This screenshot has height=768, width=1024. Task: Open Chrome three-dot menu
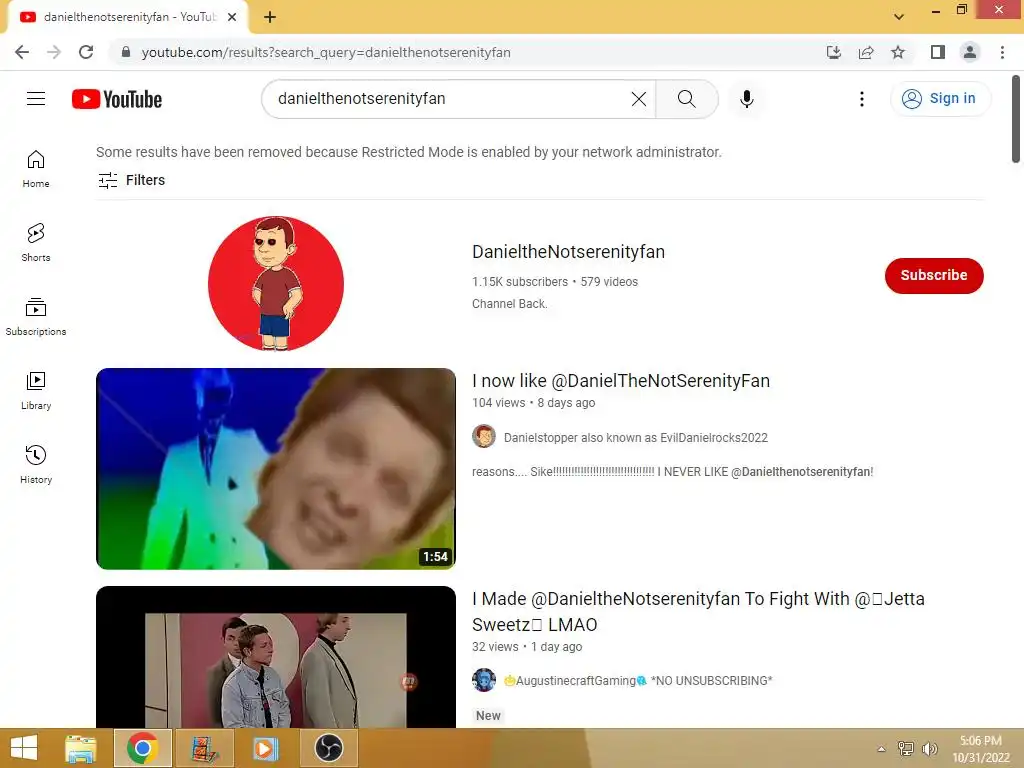click(1002, 52)
